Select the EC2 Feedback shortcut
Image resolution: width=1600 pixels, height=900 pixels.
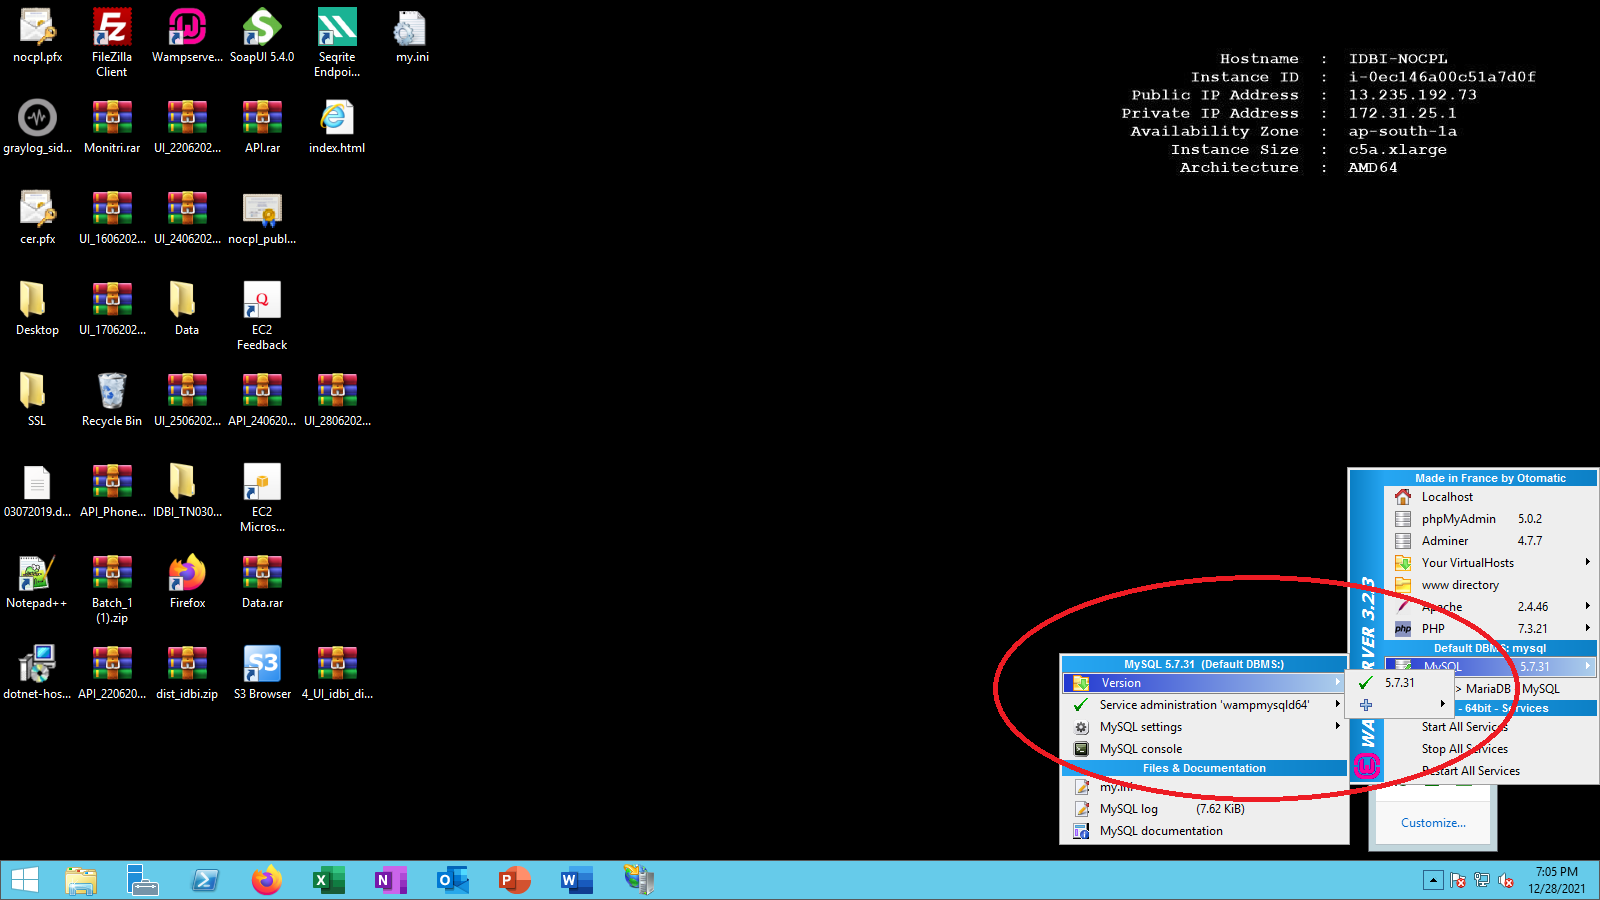262,315
